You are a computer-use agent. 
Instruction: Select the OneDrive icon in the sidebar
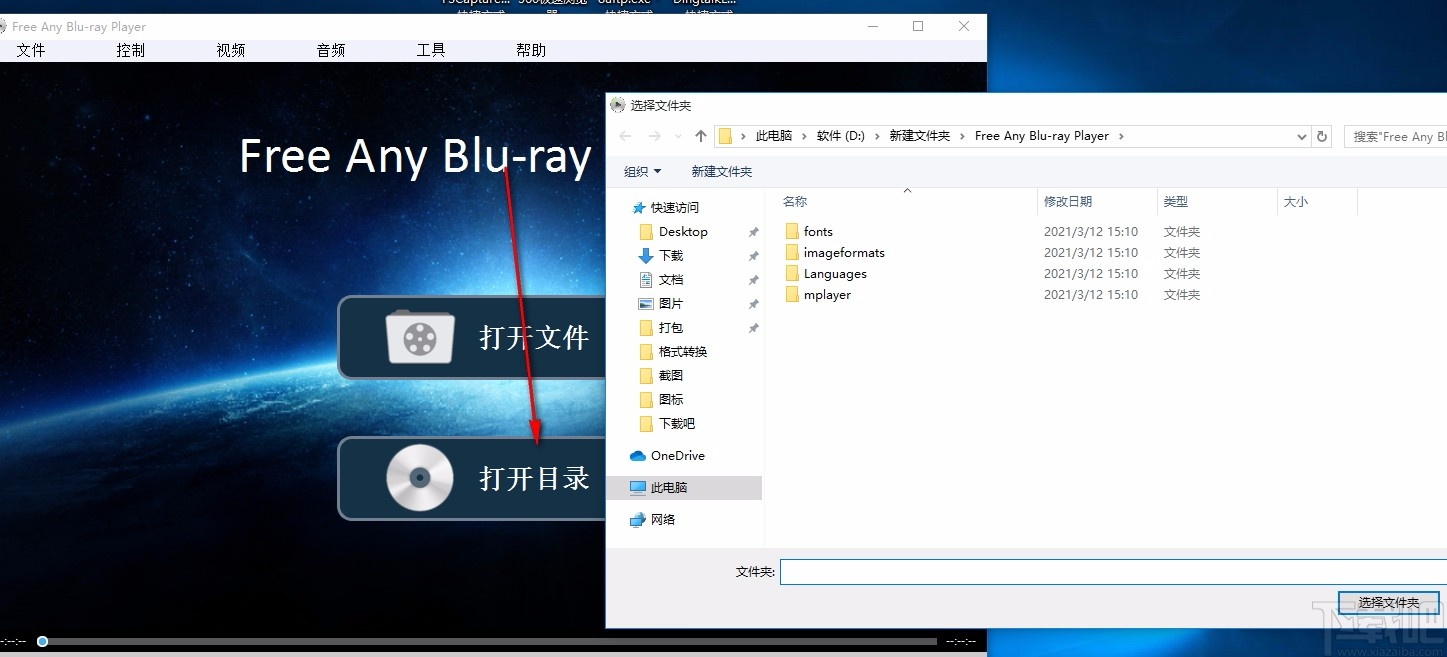click(638, 455)
